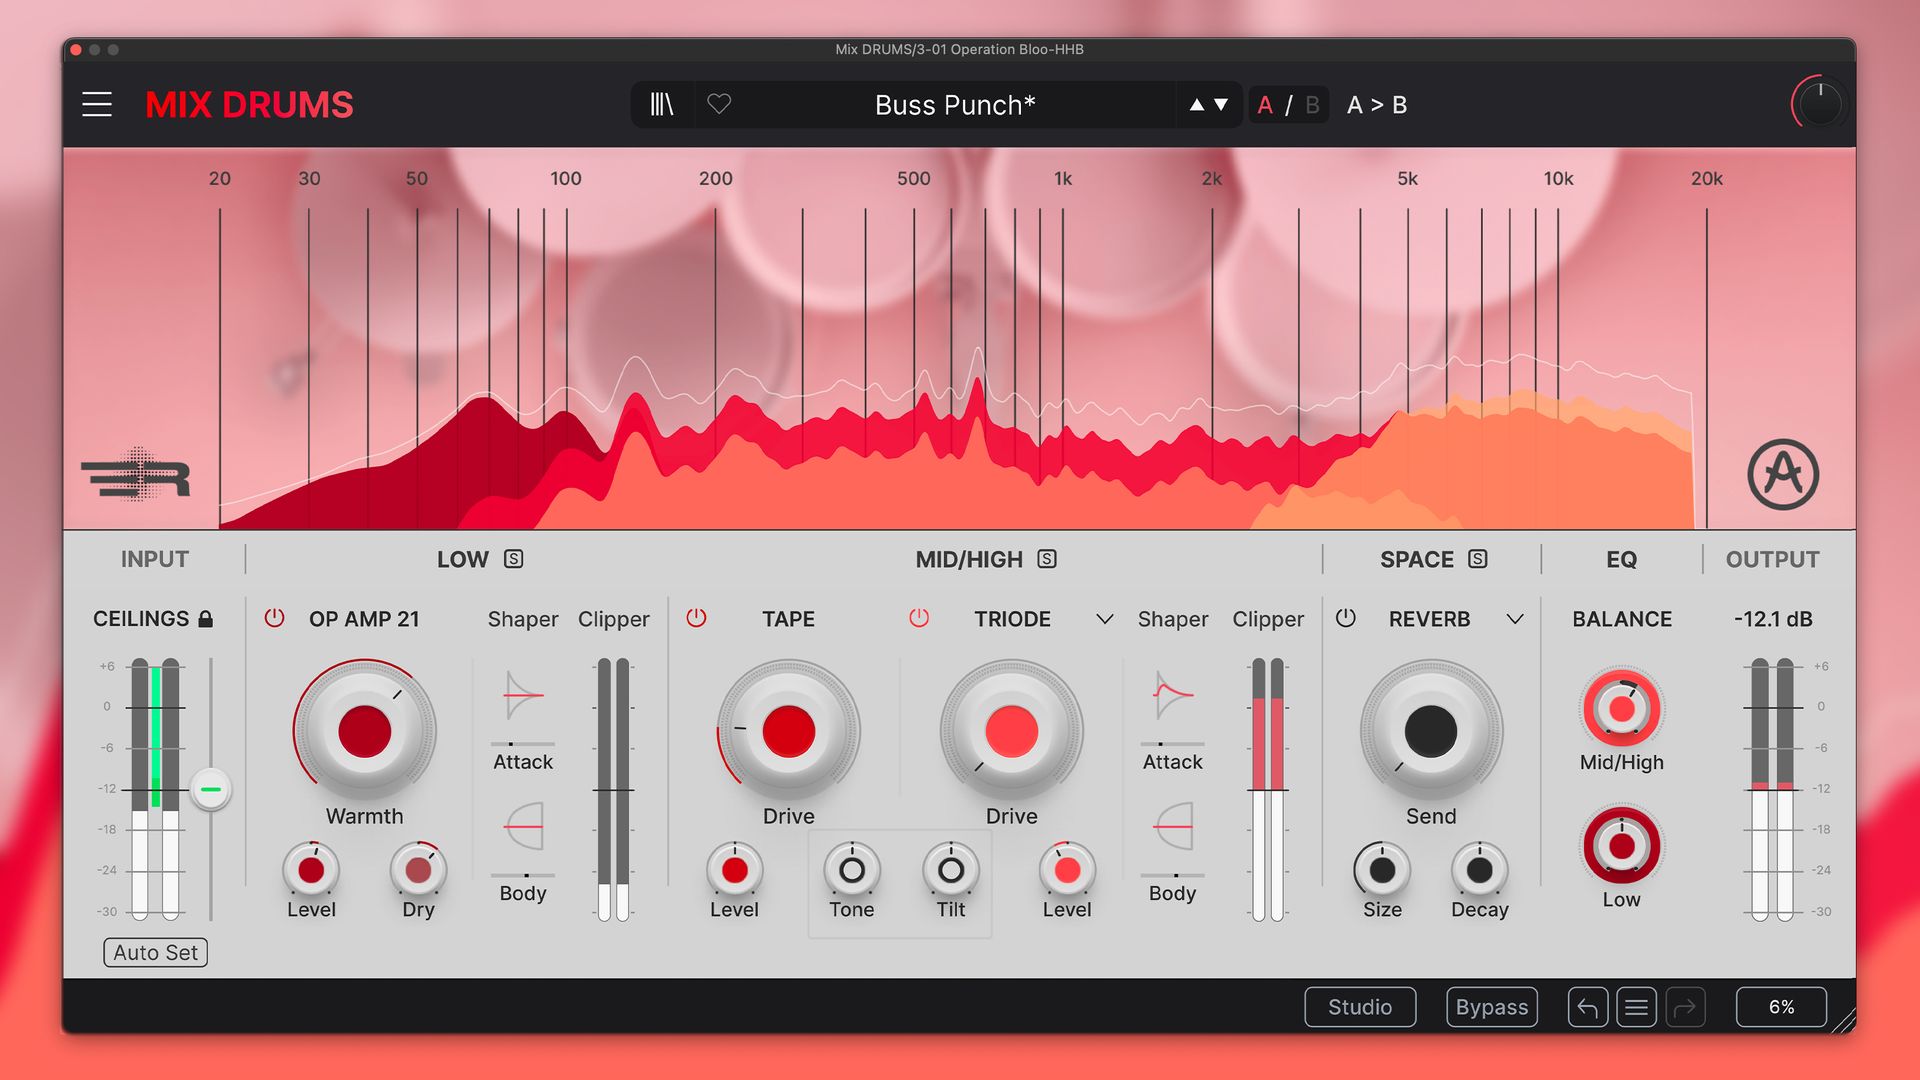Image resolution: width=1920 pixels, height=1080 pixels.
Task: Disable the OP AMP 21 module
Action: tap(274, 618)
